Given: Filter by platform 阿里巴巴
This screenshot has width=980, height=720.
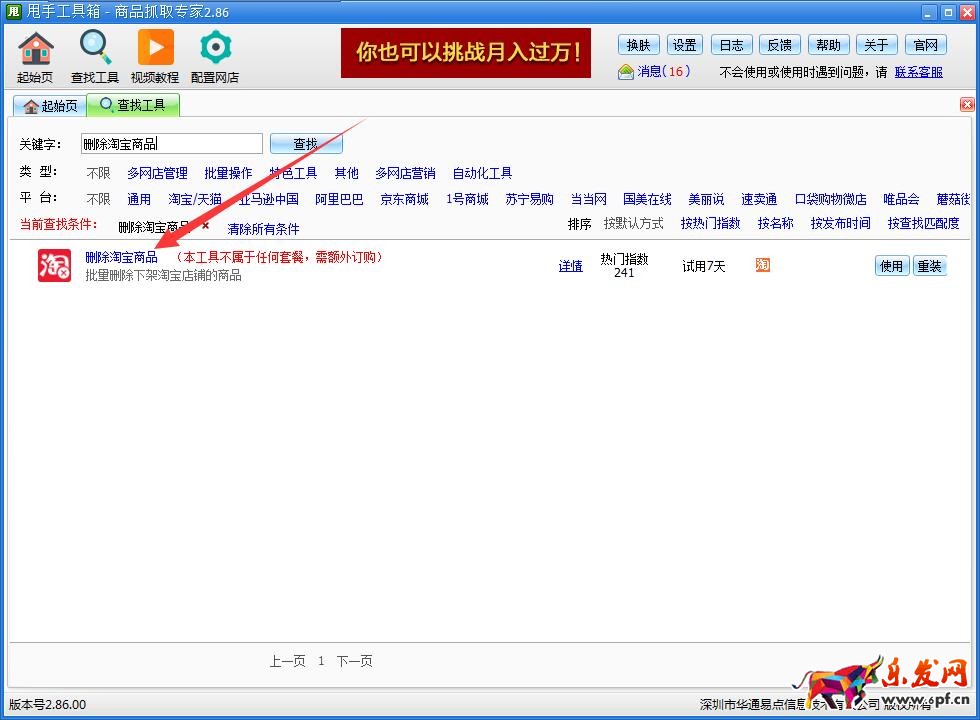Looking at the screenshot, I should (x=339, y=199).
